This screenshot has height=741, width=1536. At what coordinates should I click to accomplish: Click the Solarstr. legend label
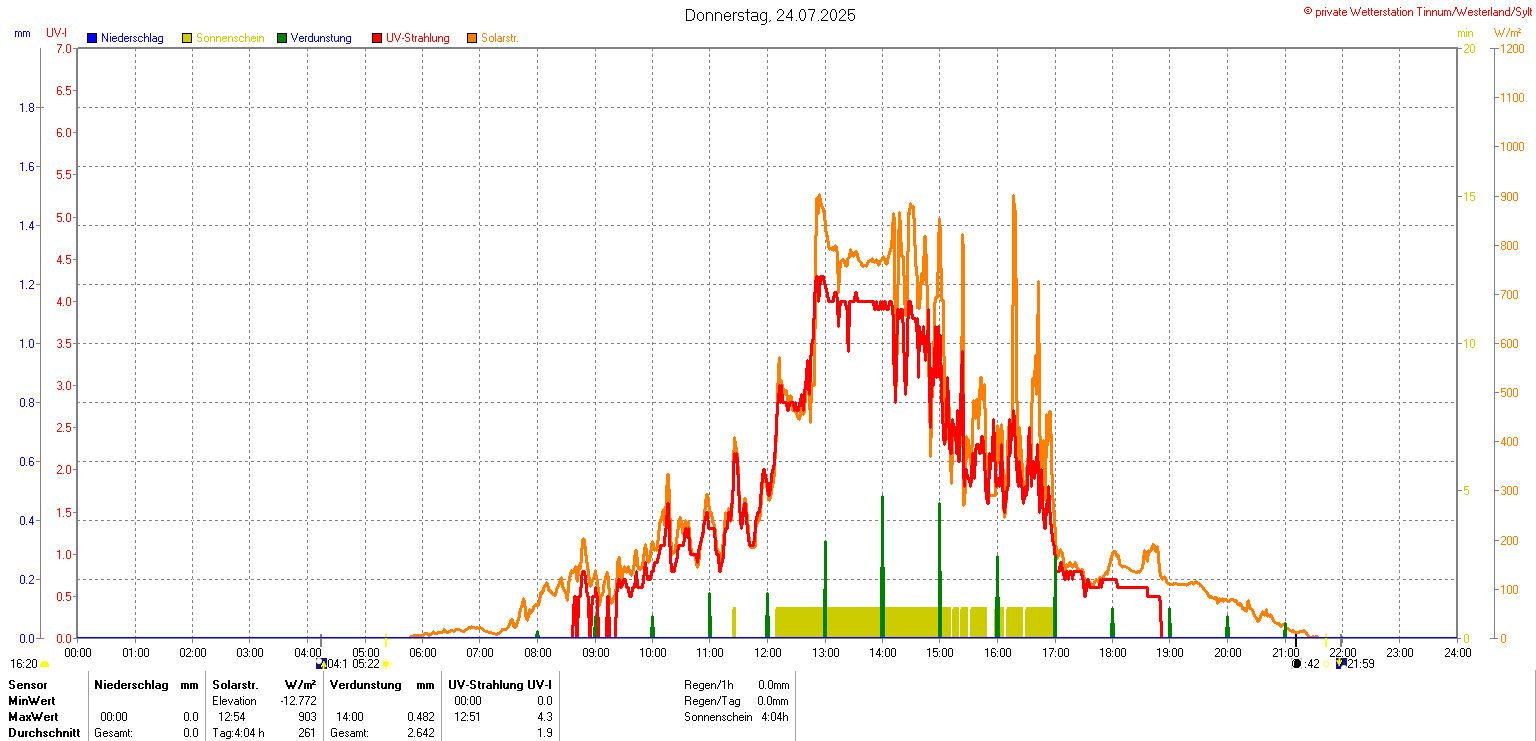[499, 38]
